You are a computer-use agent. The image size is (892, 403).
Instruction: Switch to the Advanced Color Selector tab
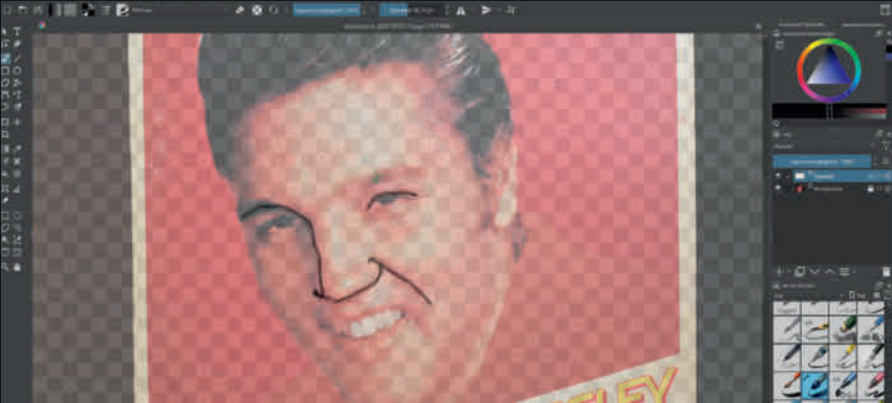(x=798, y=23)
